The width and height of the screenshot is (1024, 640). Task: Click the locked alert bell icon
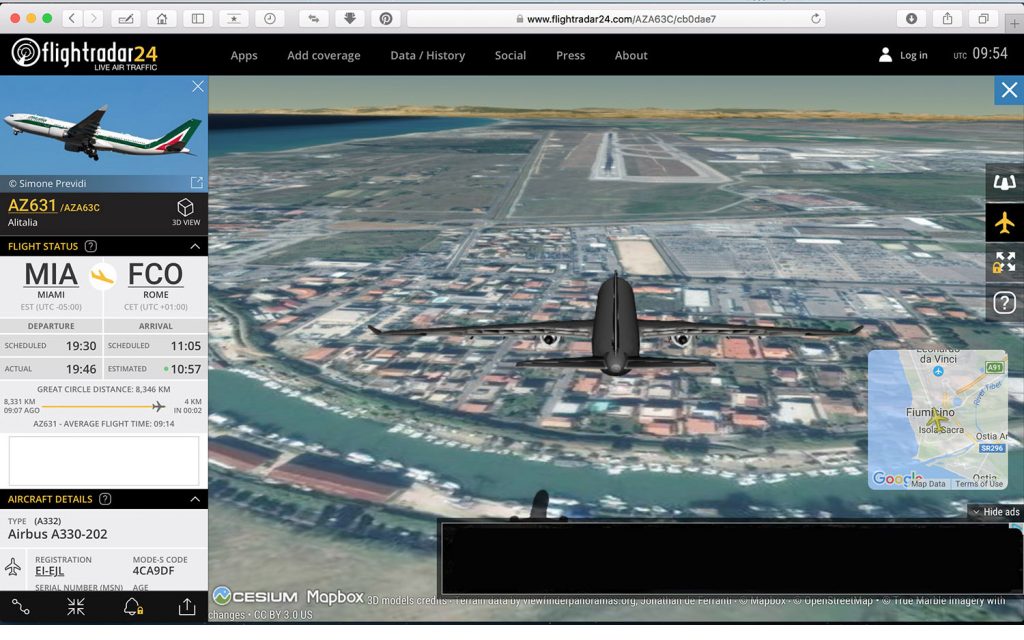click(133, 607)
